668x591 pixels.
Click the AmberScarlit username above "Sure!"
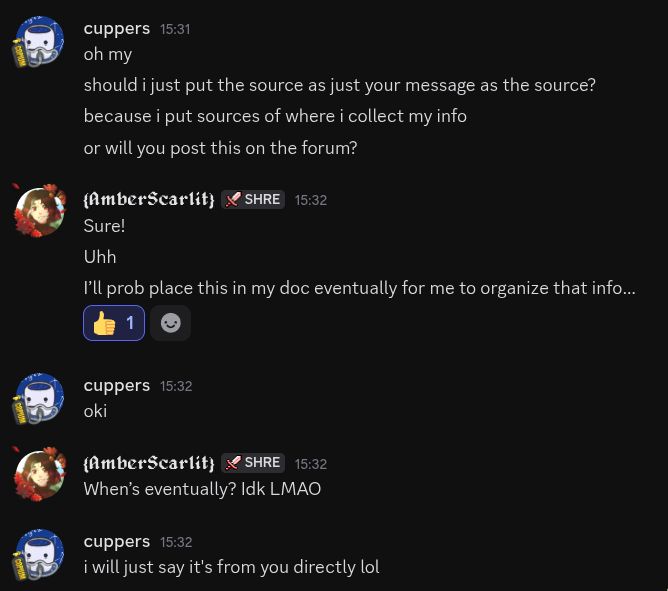pos(149,199)
